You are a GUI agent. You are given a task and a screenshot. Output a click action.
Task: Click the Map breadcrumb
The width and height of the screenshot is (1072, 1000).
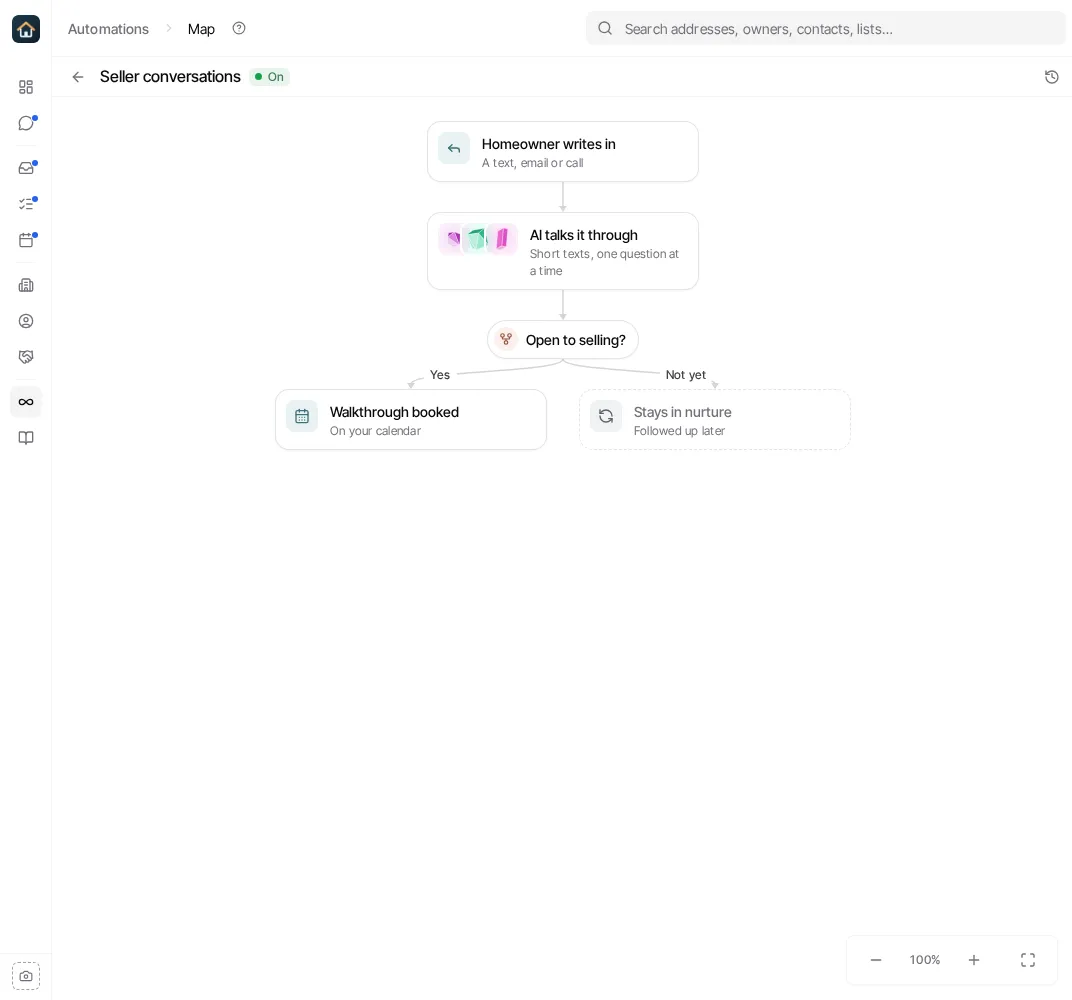coord(201,29)
